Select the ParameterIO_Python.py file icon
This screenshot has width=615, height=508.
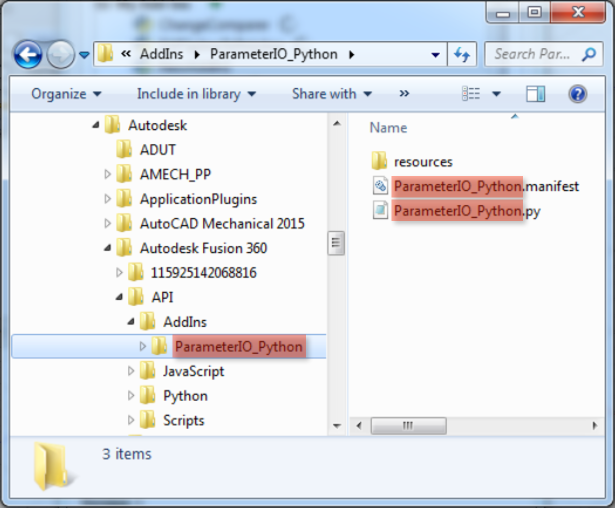point(379,211)
